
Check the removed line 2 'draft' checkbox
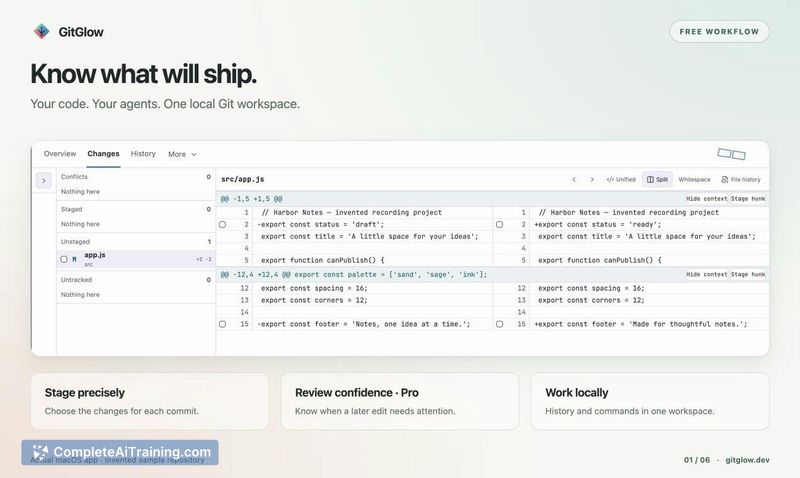(x=222, y=224)
